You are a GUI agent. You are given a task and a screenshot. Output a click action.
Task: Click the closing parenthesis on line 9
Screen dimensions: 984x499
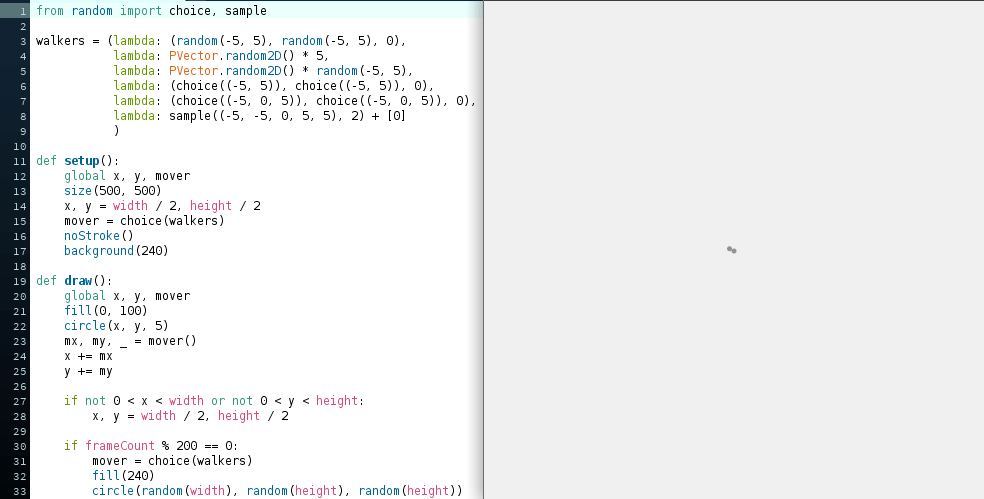click(116, 131)
